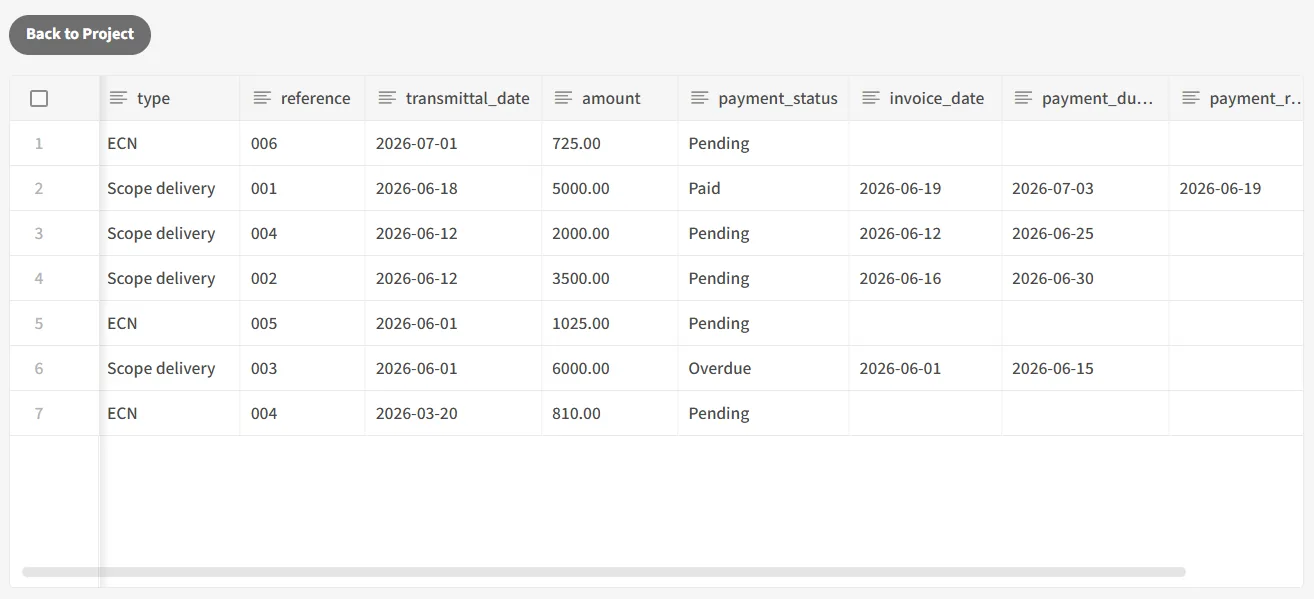
Task: Click the horizontal scrollbar at table bottom
Action: (604, 572)
